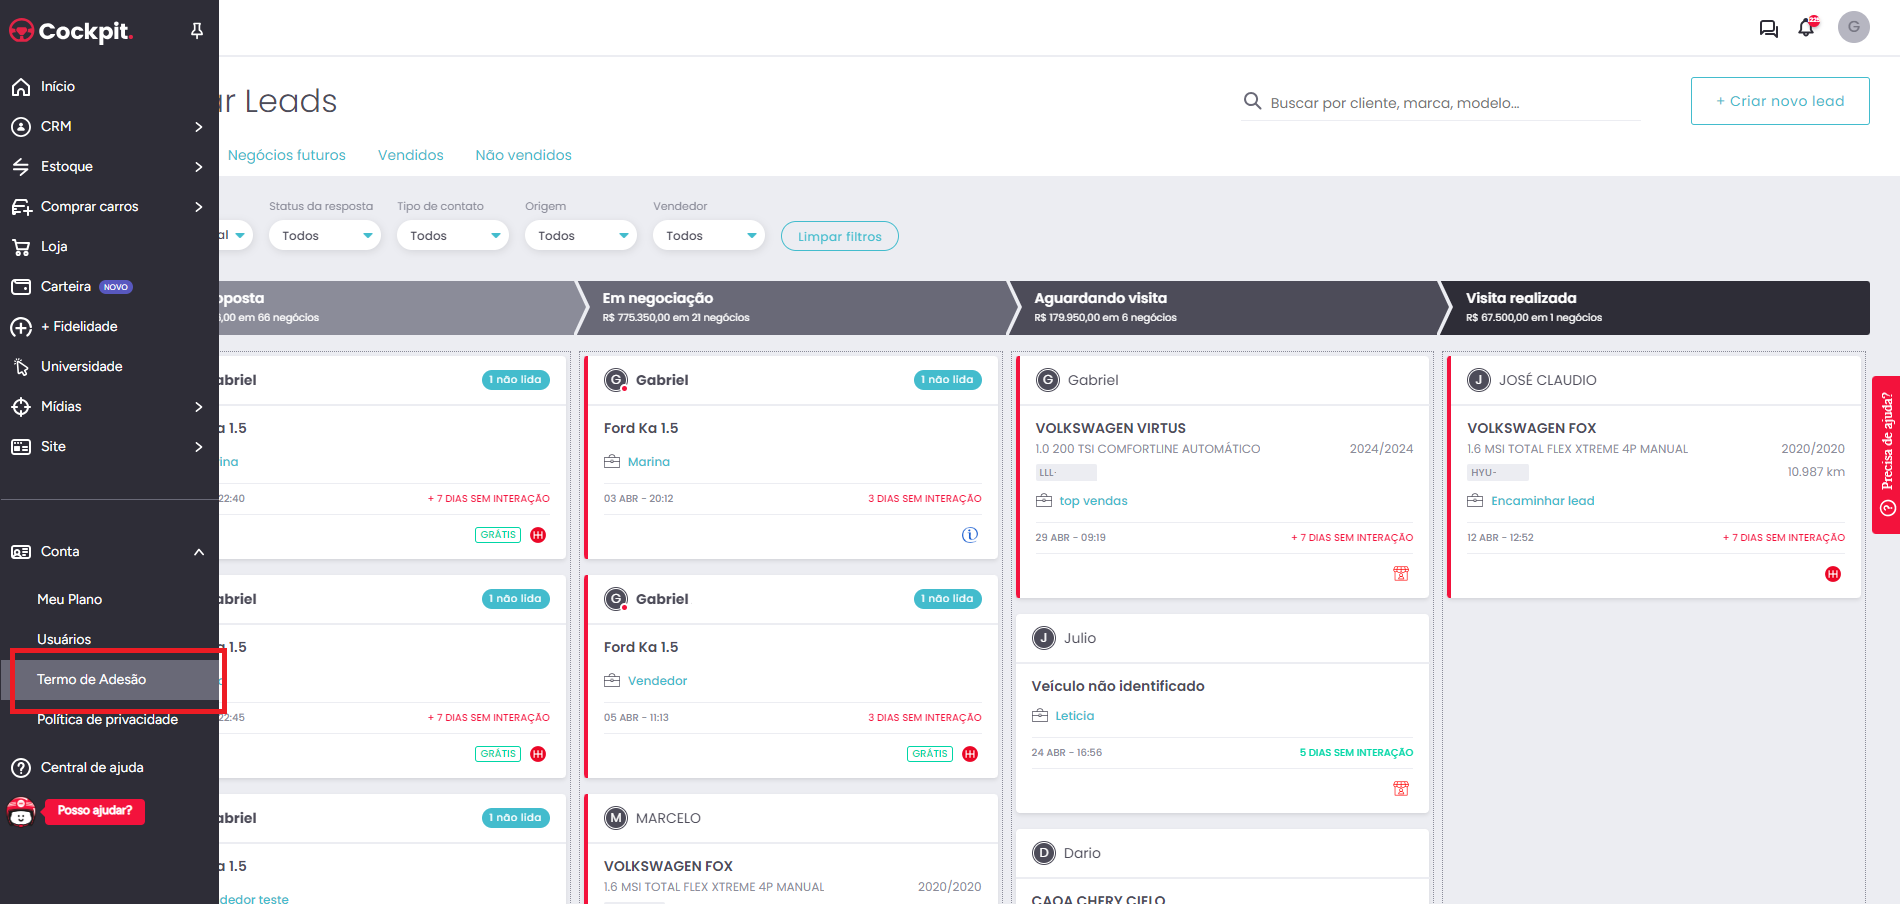Open Status da resposta dropdown
1900x904 pixels.
point(325,236)
